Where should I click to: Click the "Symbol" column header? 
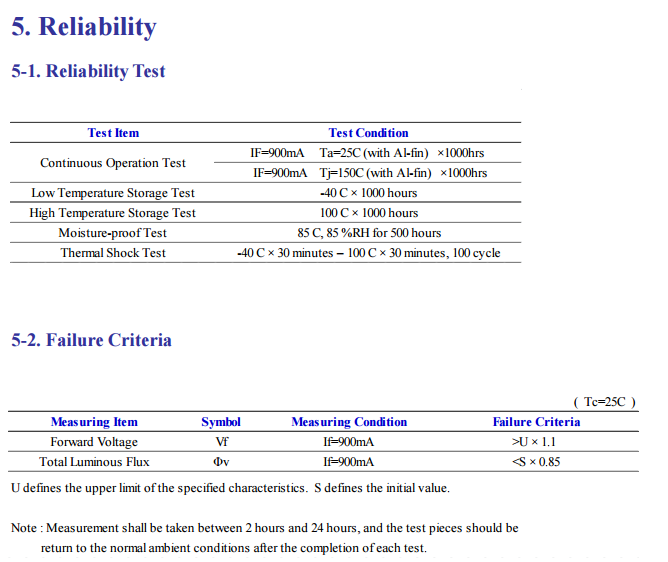(221, 422)
